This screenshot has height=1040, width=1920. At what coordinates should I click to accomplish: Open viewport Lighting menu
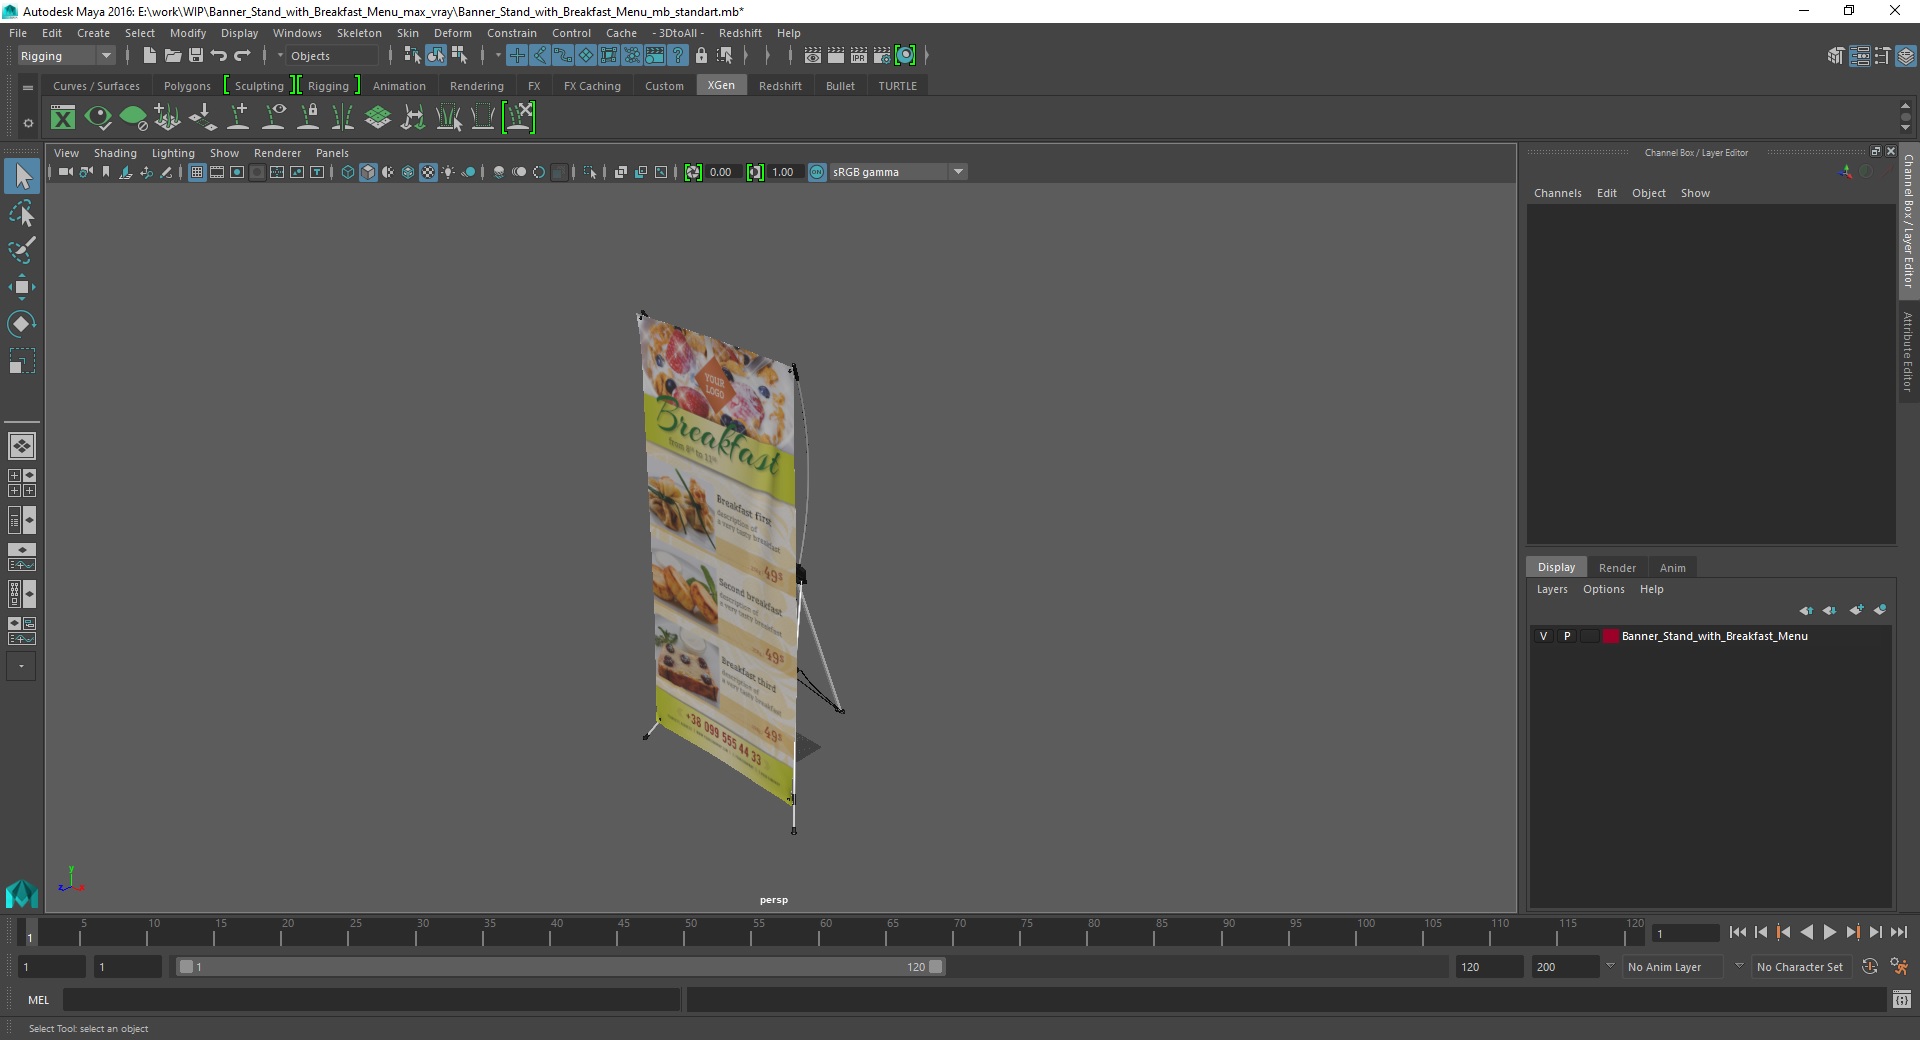pos(173,153)
